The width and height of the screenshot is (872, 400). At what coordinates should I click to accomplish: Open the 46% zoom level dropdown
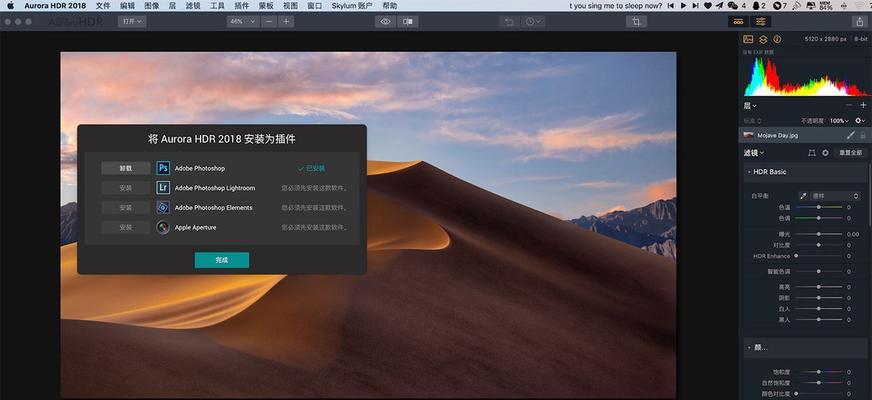click(x=243, y=22)
